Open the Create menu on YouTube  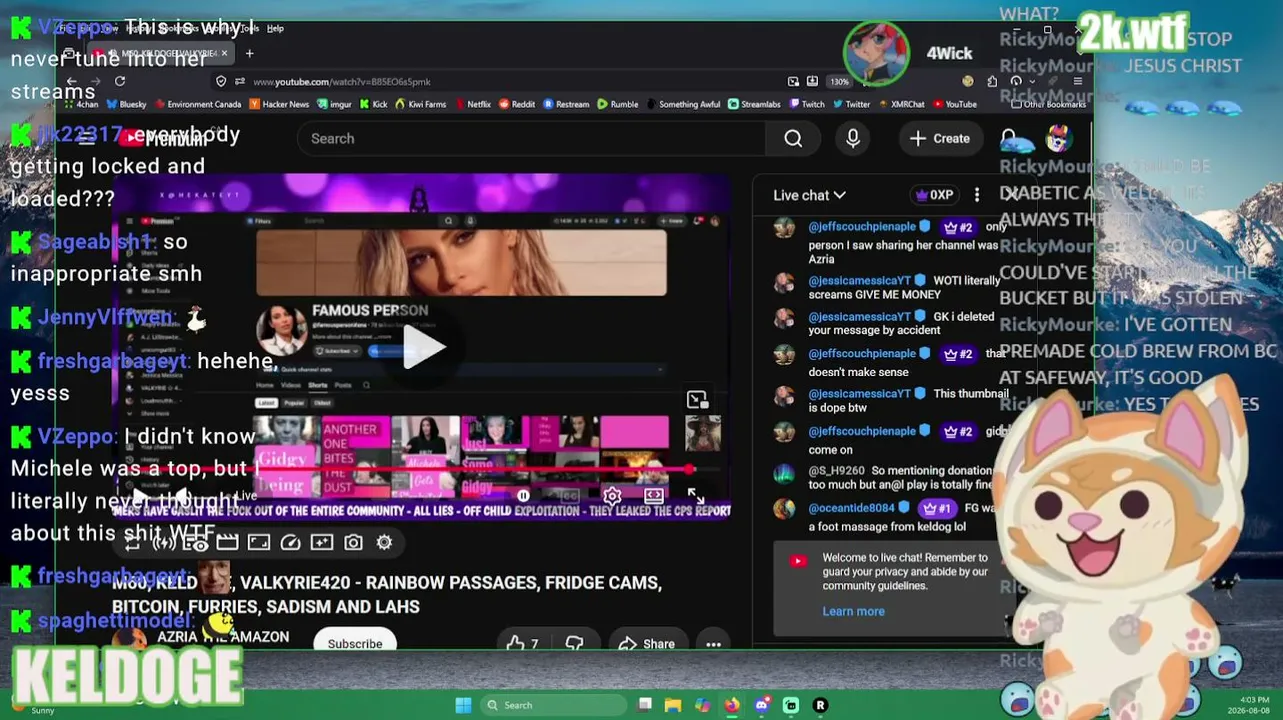point(939,138)
